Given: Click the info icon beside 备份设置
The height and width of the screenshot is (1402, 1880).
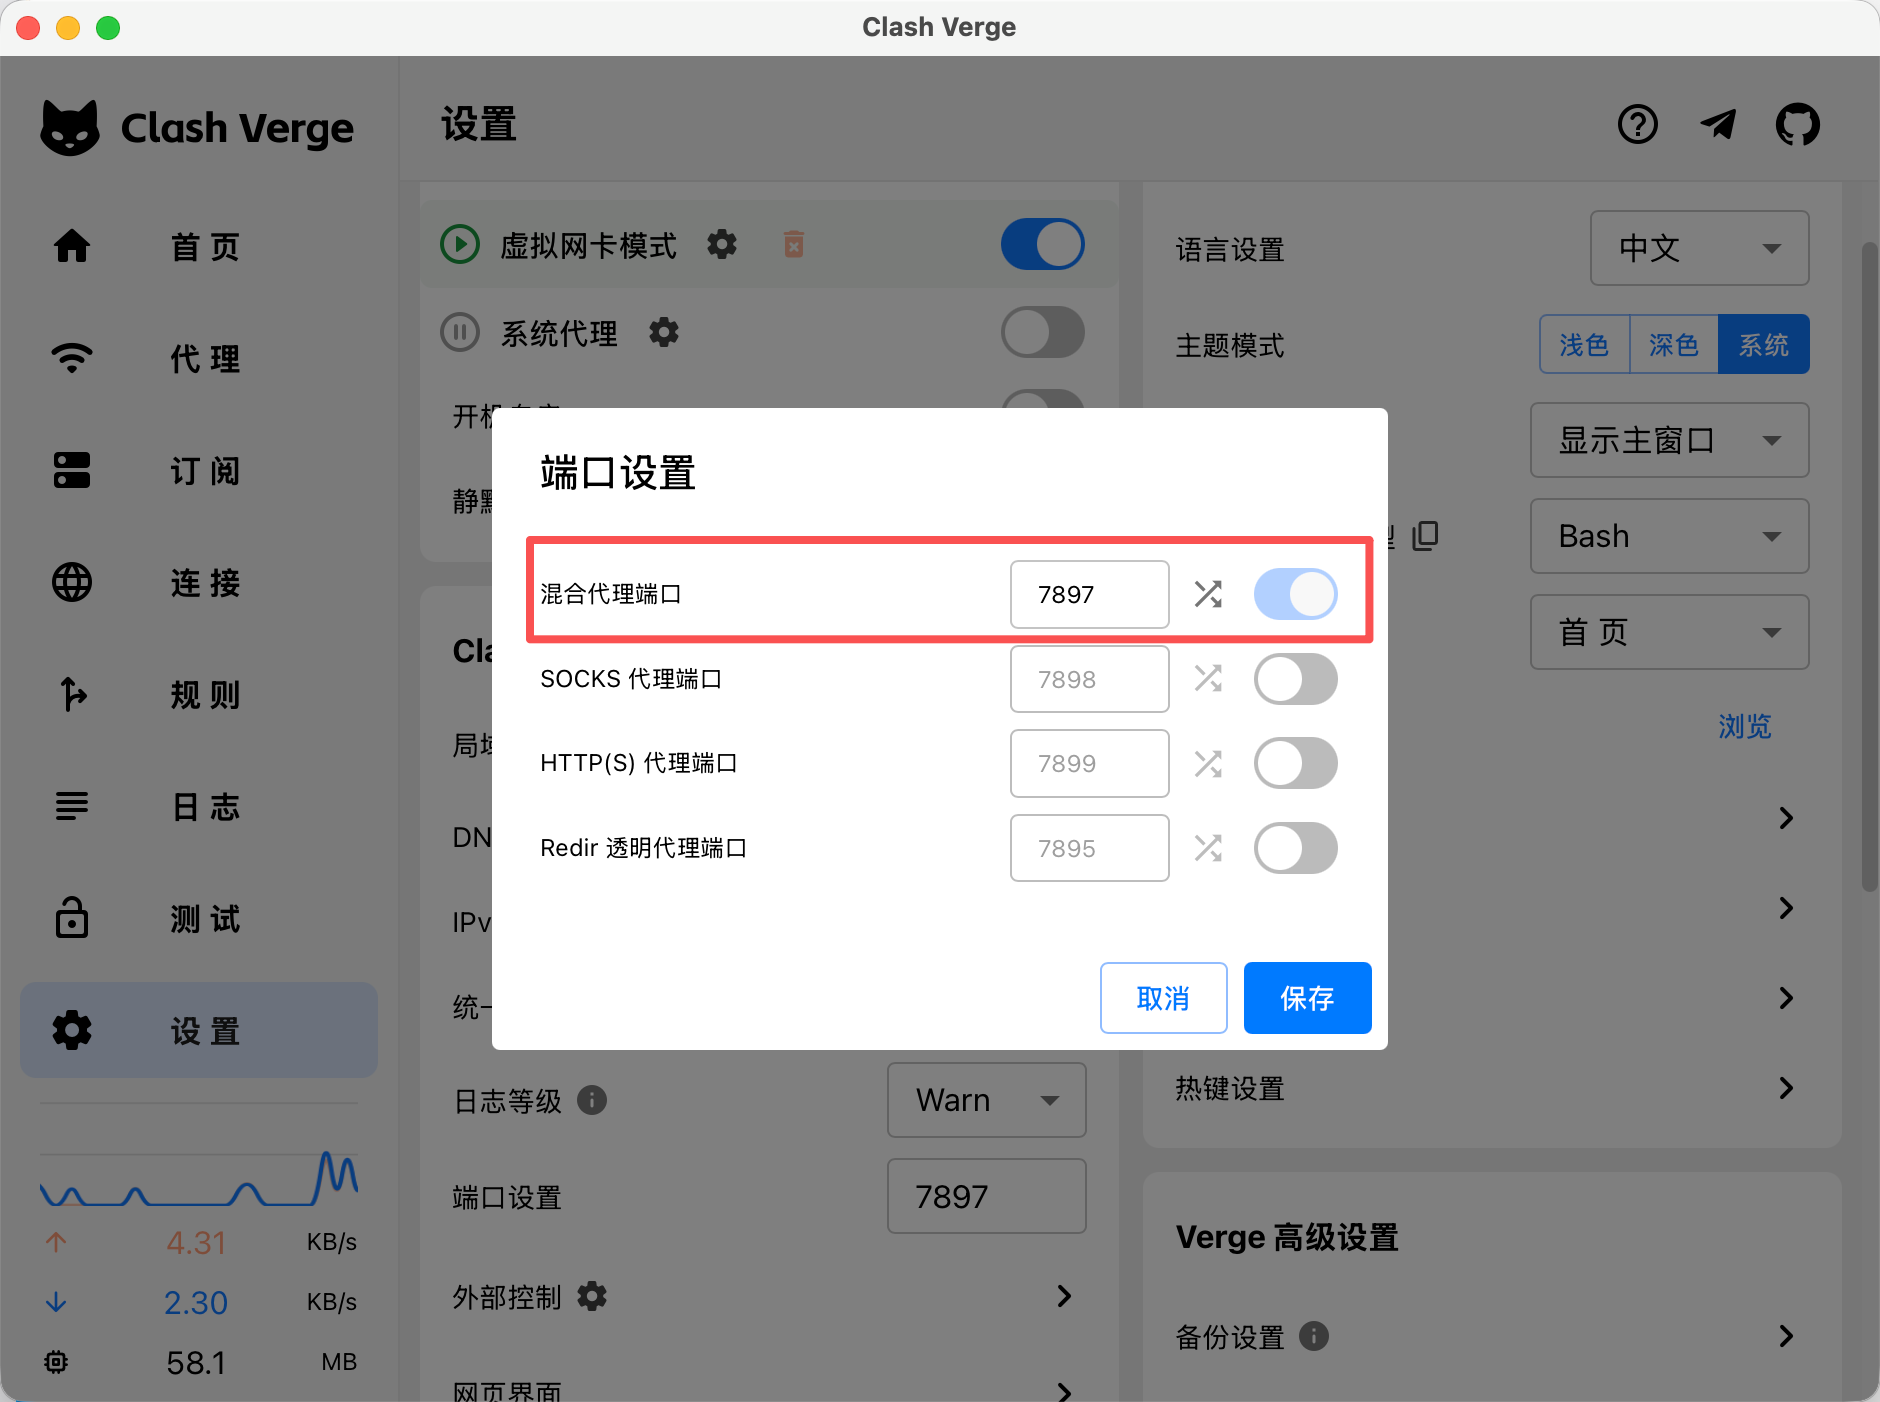Looking at the screenshot, I should [1314, 1336].
